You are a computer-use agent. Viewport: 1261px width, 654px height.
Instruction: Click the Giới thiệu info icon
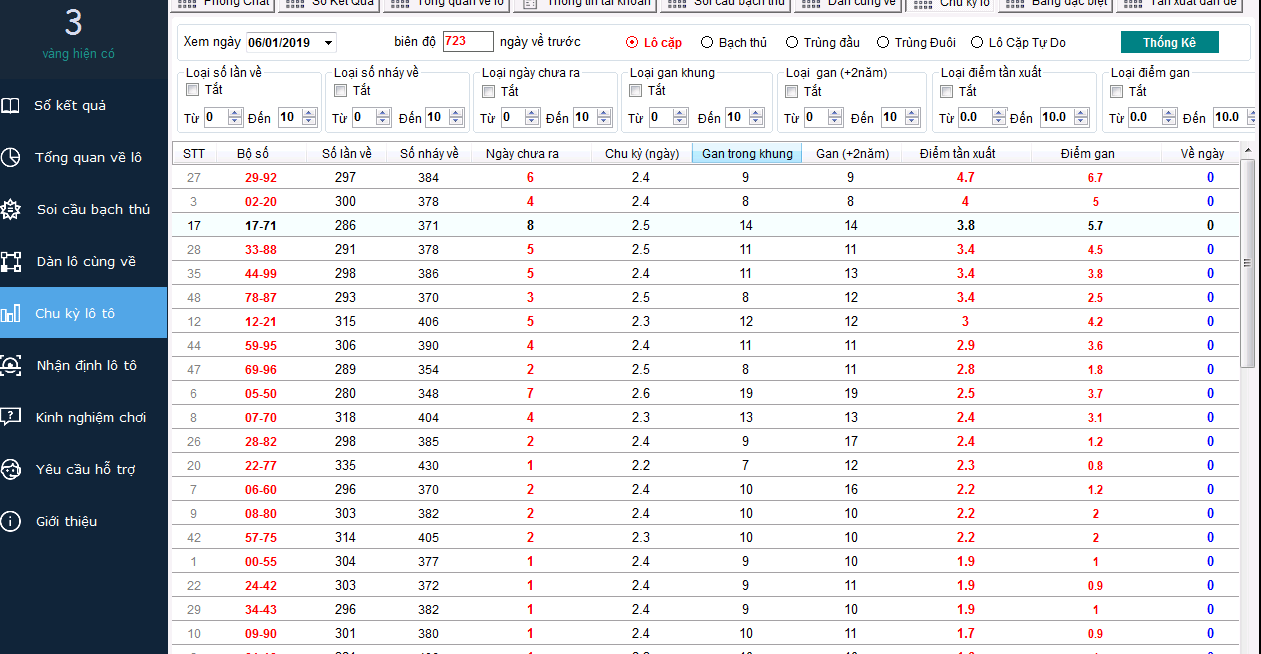point(11,521)
